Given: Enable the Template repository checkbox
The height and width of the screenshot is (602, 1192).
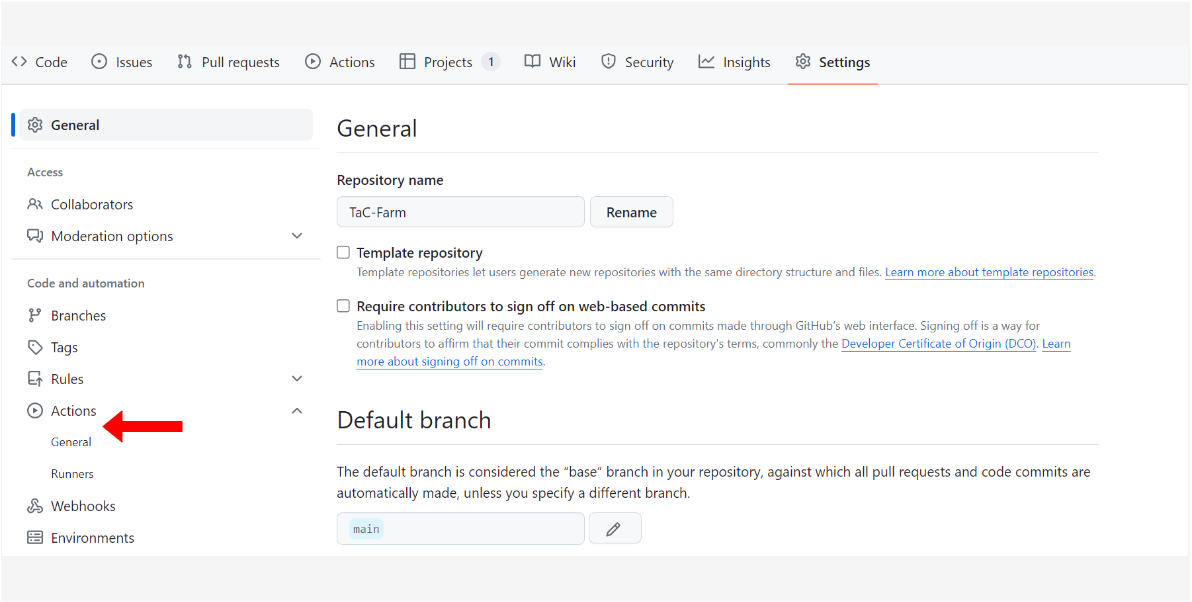Looking at the screenshot, I should click(x=344, y=252).
